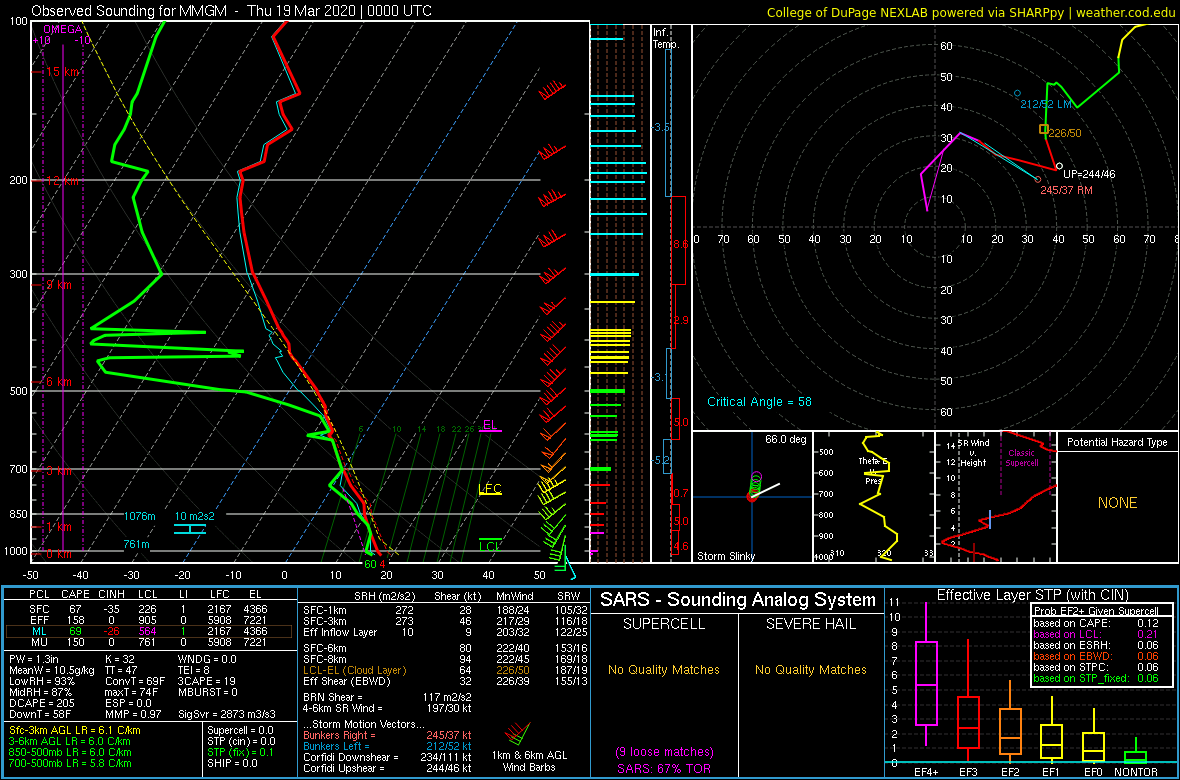Image resolution: width=1180 pixels, height=780 pixels.
Task: Click the LFC marker on the Skew-T
Action: 490,489
